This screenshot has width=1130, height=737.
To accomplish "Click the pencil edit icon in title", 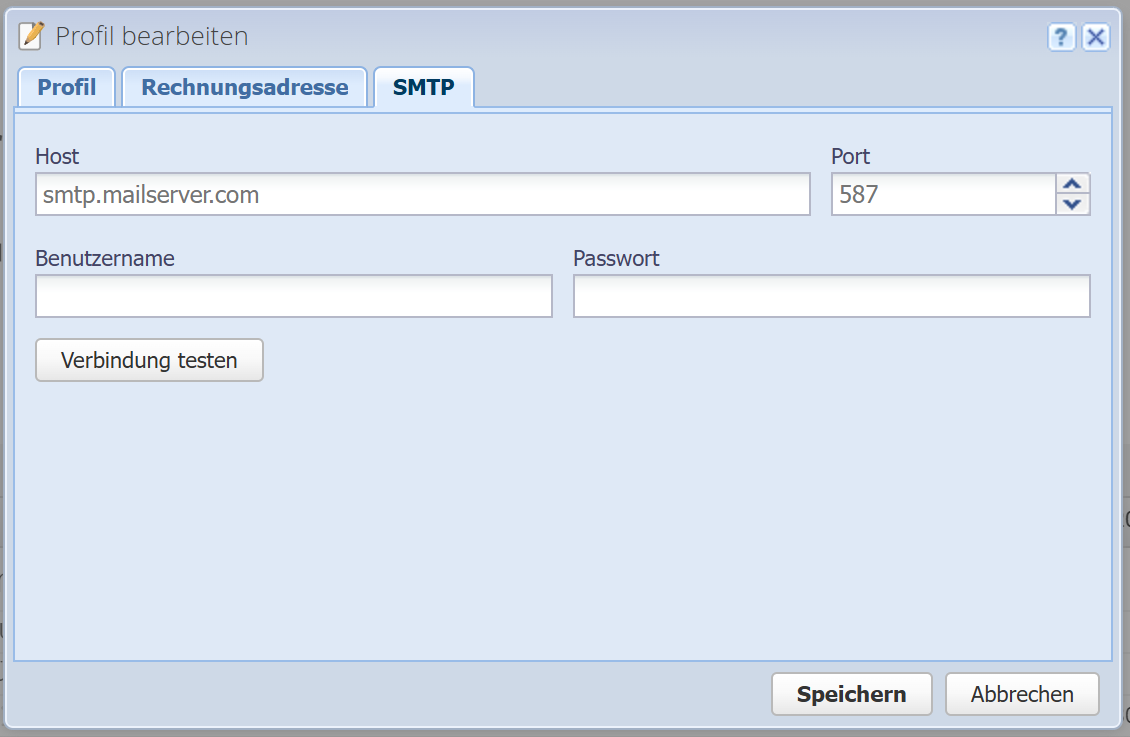I will (x=32, y=37).
